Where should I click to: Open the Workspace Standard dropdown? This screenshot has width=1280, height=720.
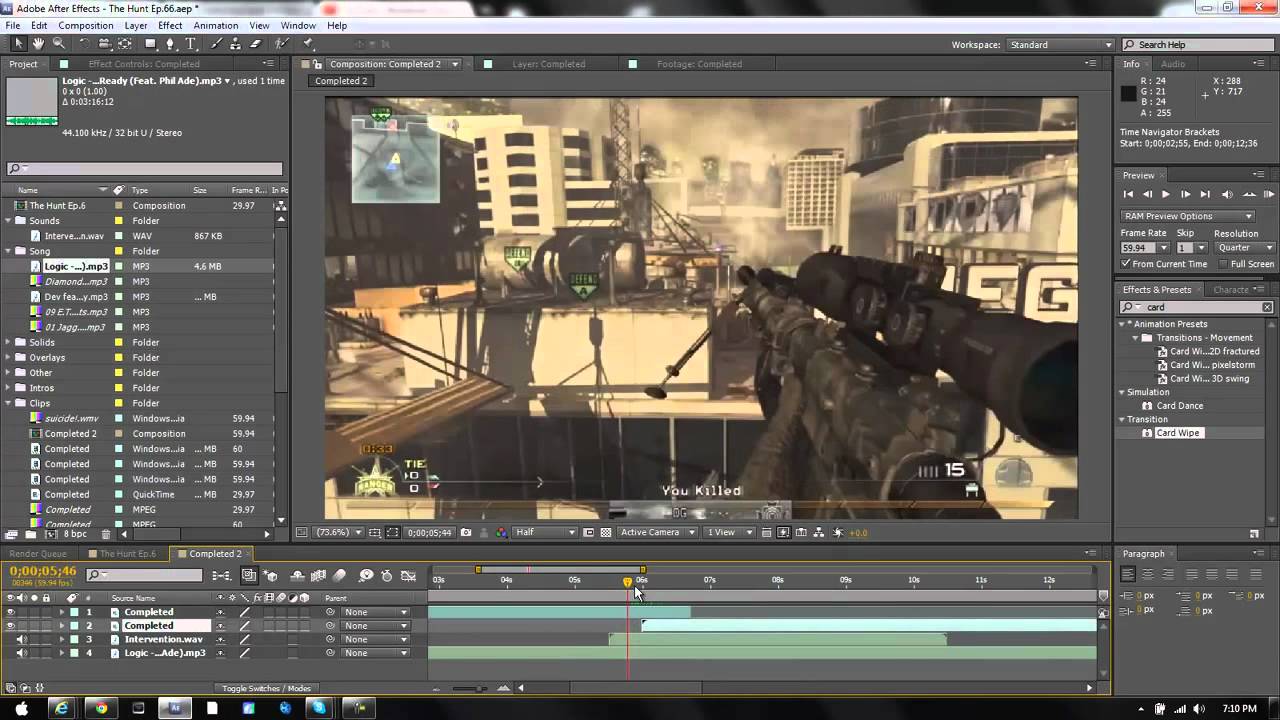pyautogui.click(x=1060, y=45)
